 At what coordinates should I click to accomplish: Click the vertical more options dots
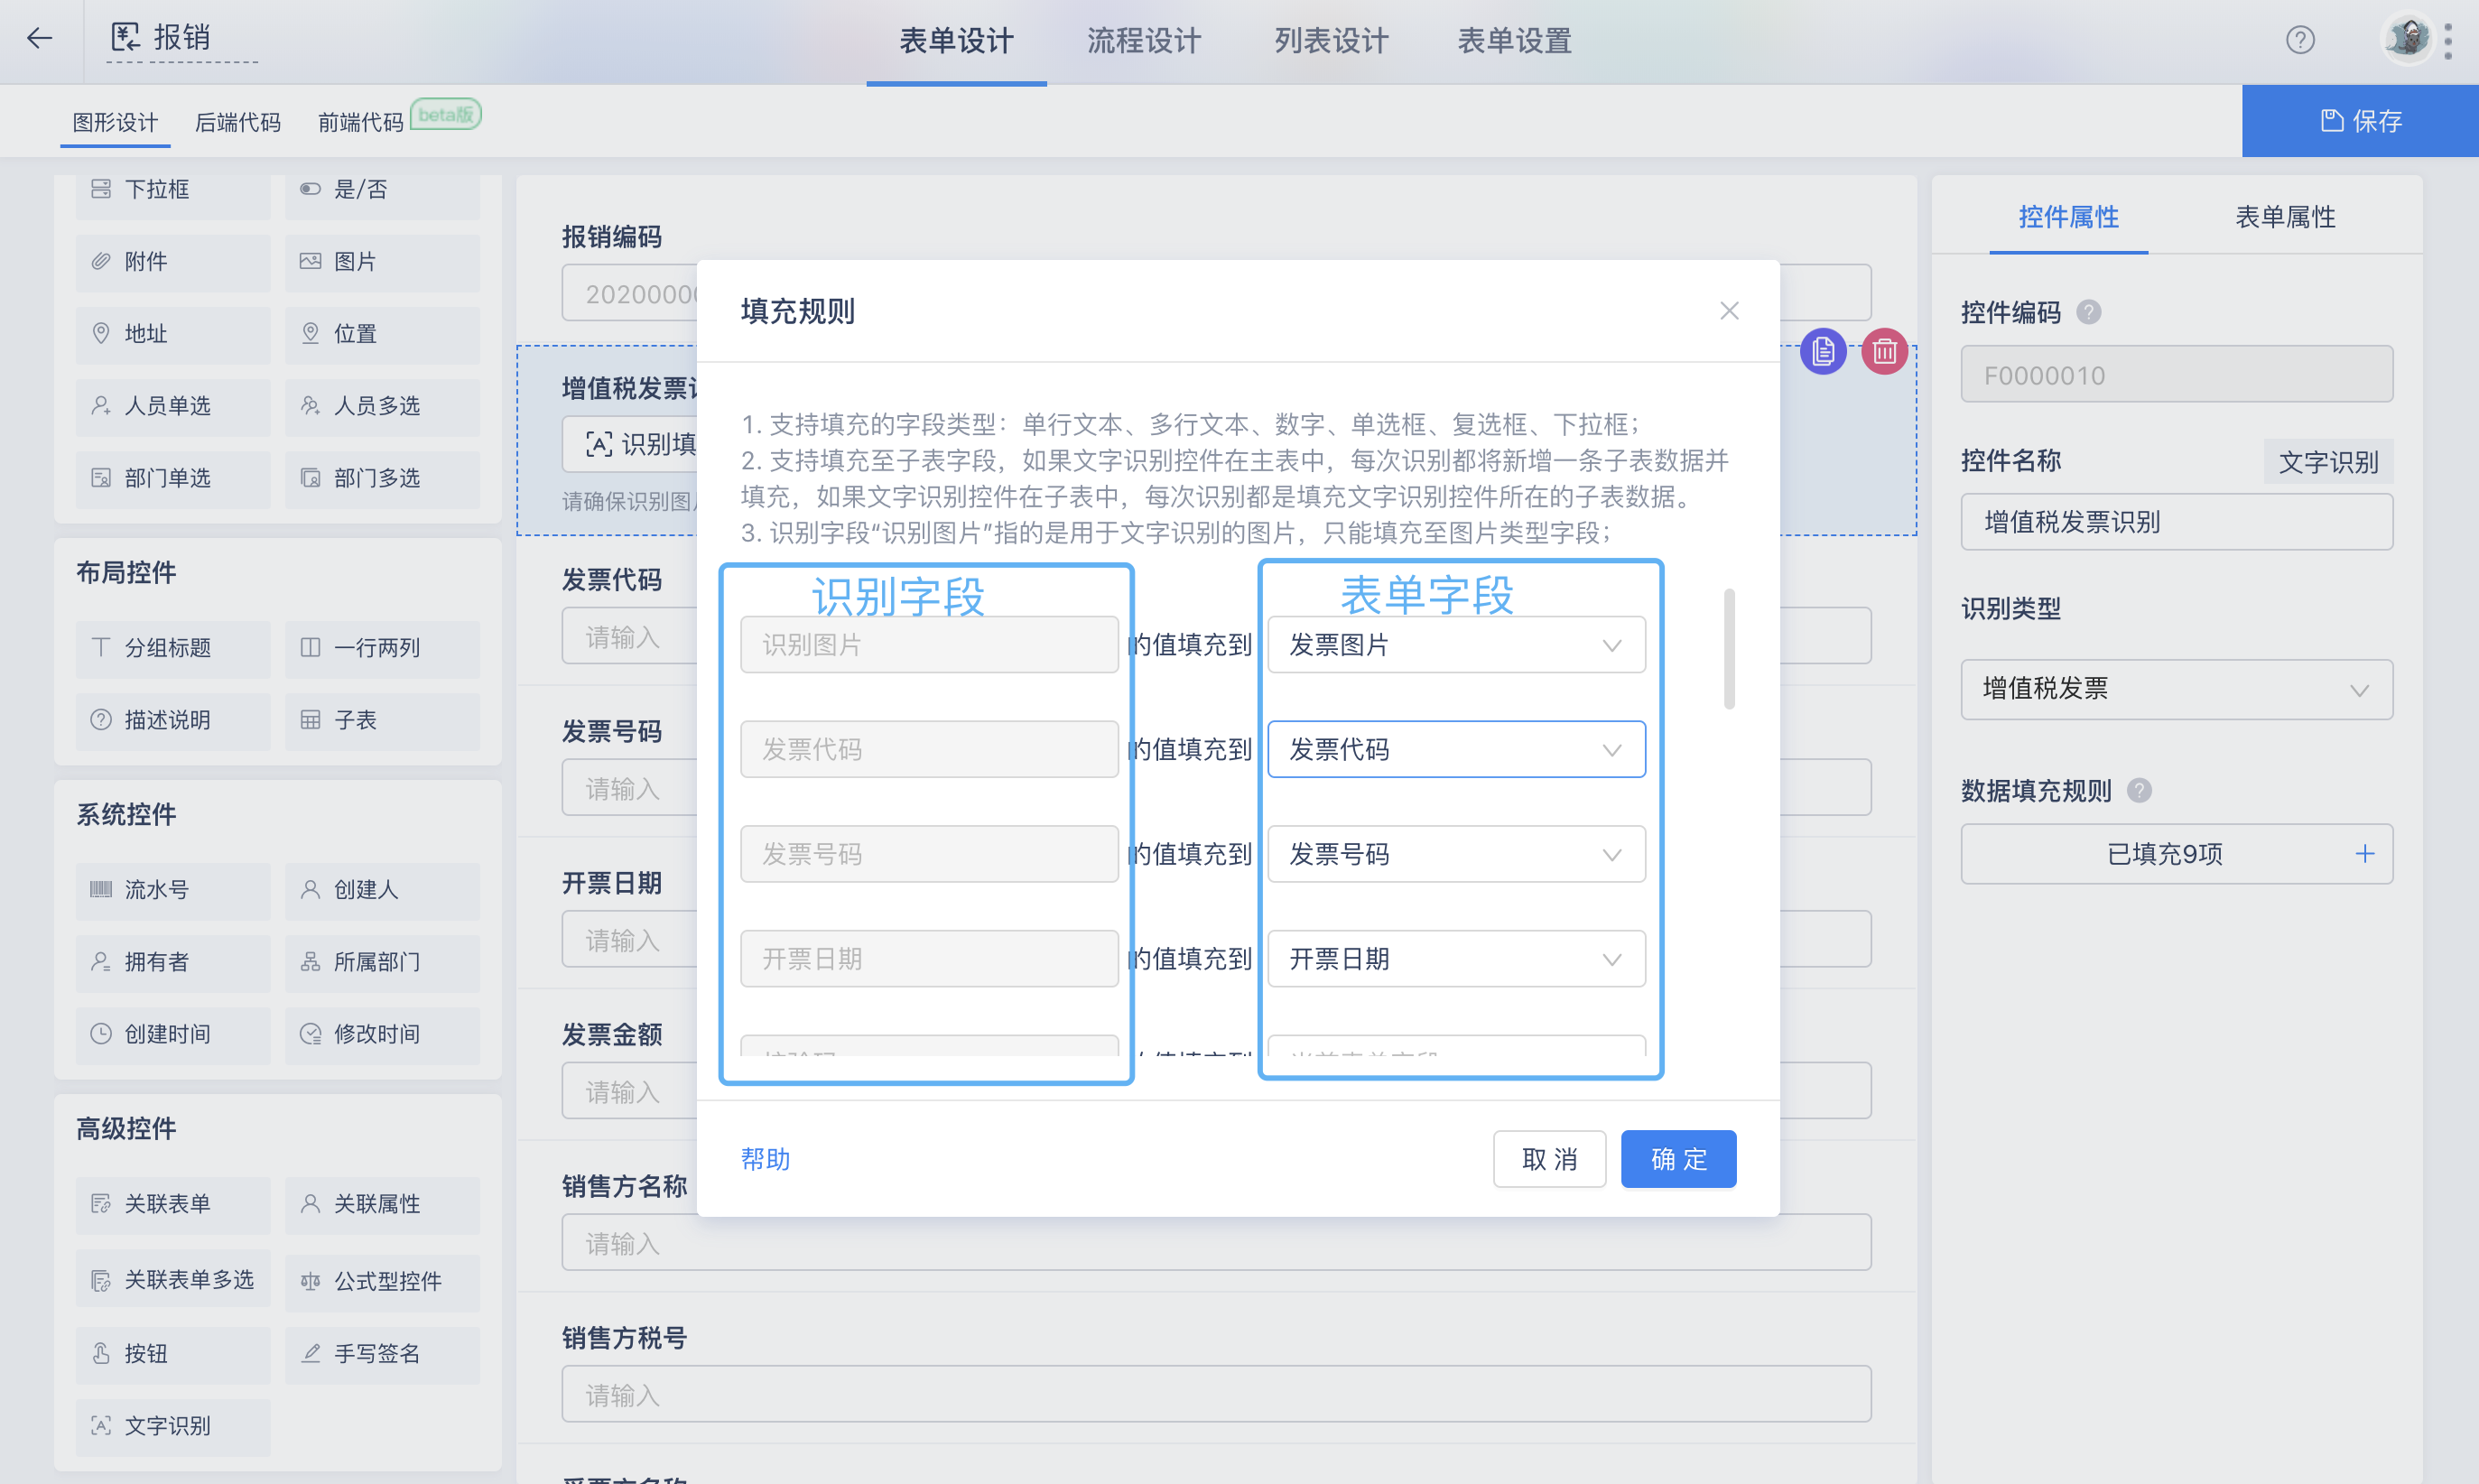[x=2449, y=41]
